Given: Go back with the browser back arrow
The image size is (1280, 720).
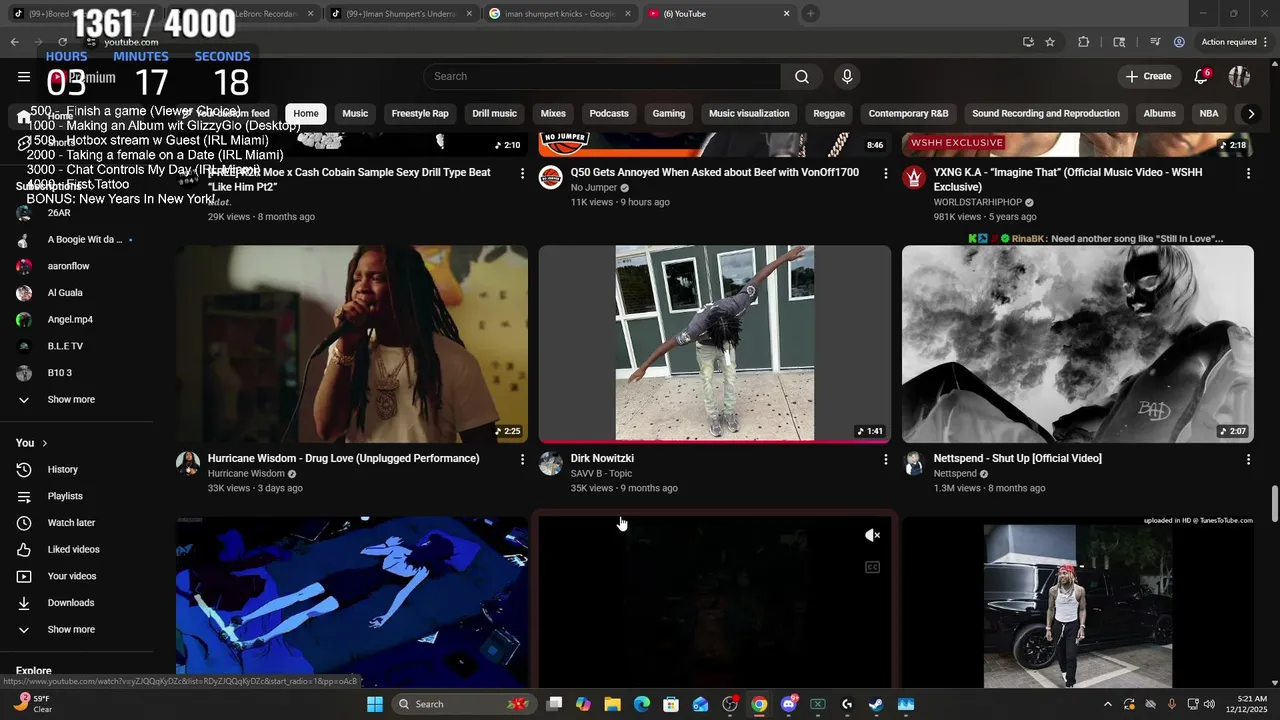Looking at the screenshot, I should click(x=15, y=42).
